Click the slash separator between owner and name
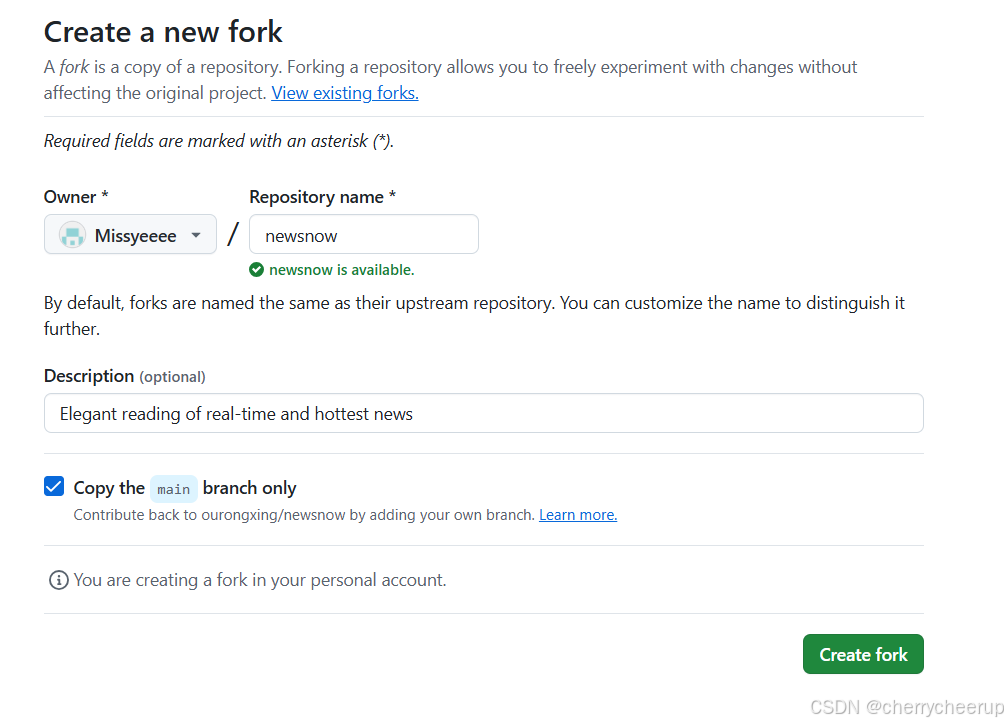 [x=233, y=235]
